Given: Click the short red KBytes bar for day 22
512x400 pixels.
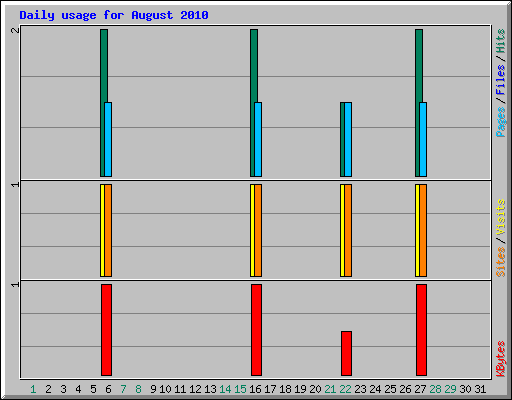Looking at the screenshot, I should coord(346,353).
